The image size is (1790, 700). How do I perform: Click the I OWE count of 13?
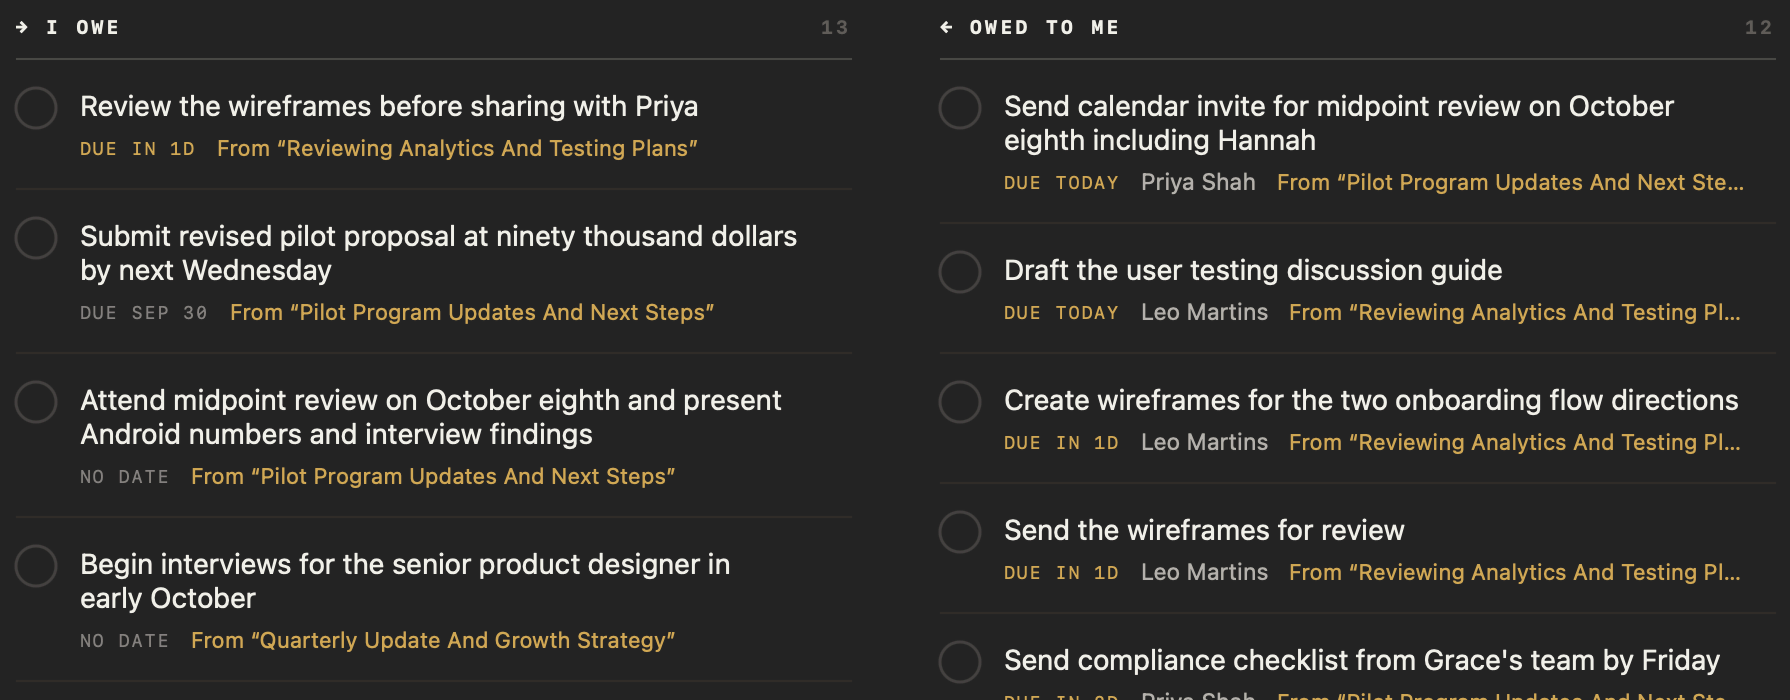834,27
